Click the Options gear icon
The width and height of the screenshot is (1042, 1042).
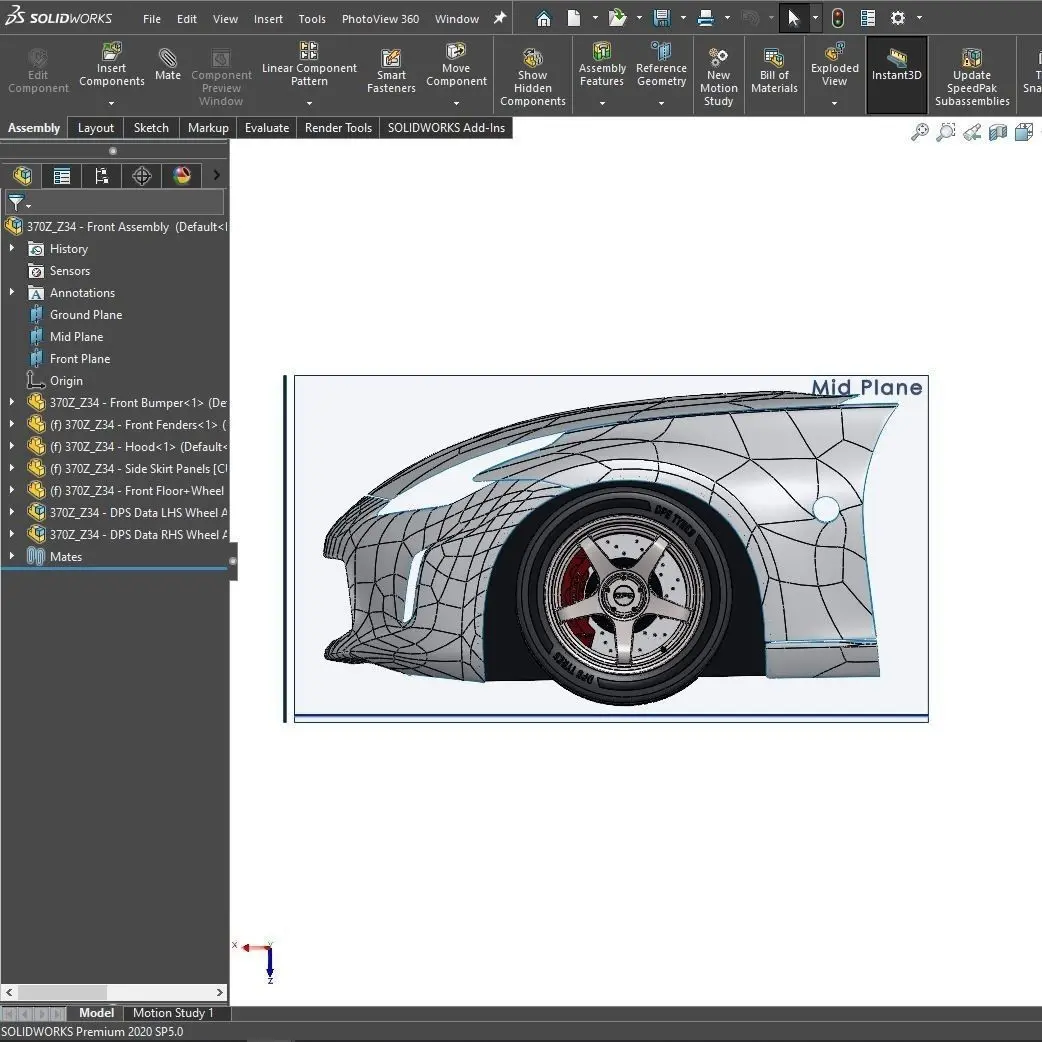[898, 18]
